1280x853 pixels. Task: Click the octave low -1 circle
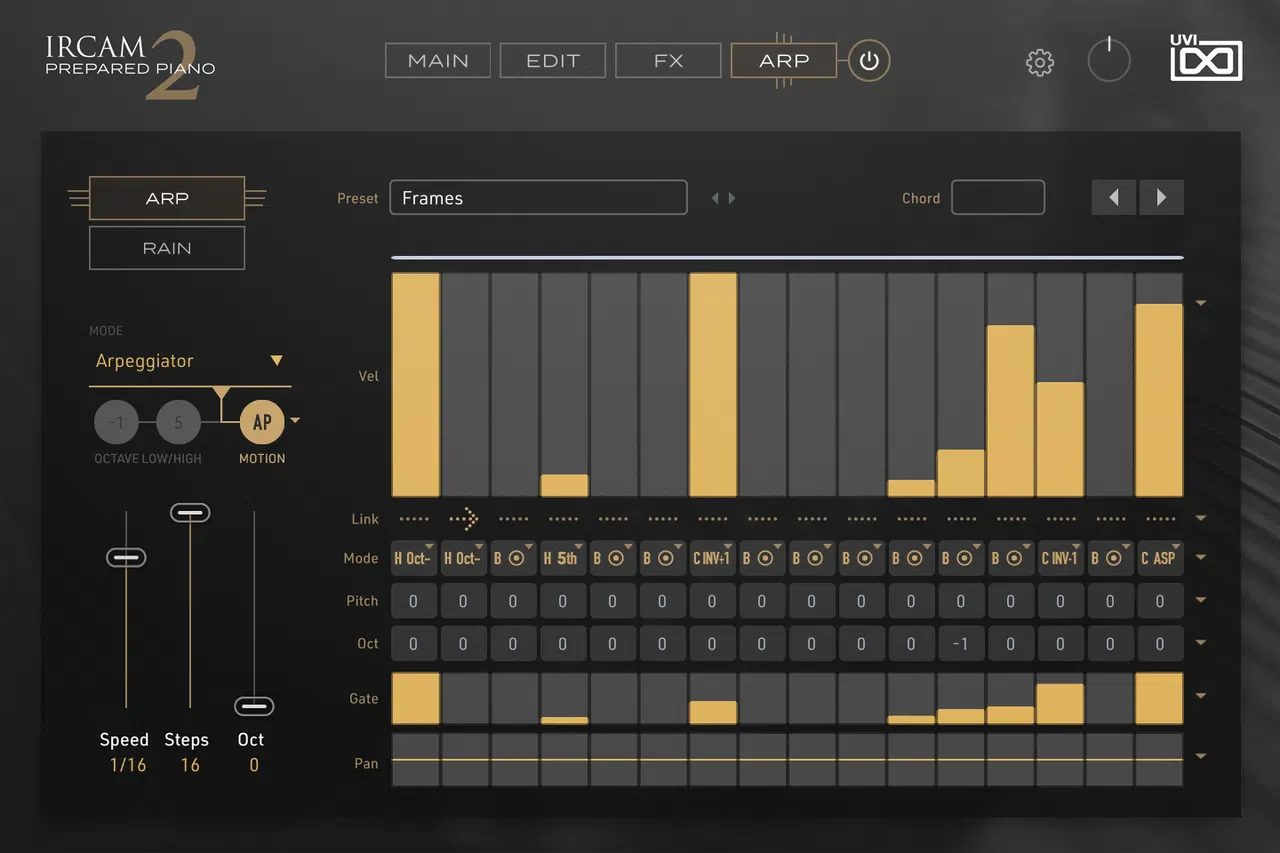click(x=116, y=422)
